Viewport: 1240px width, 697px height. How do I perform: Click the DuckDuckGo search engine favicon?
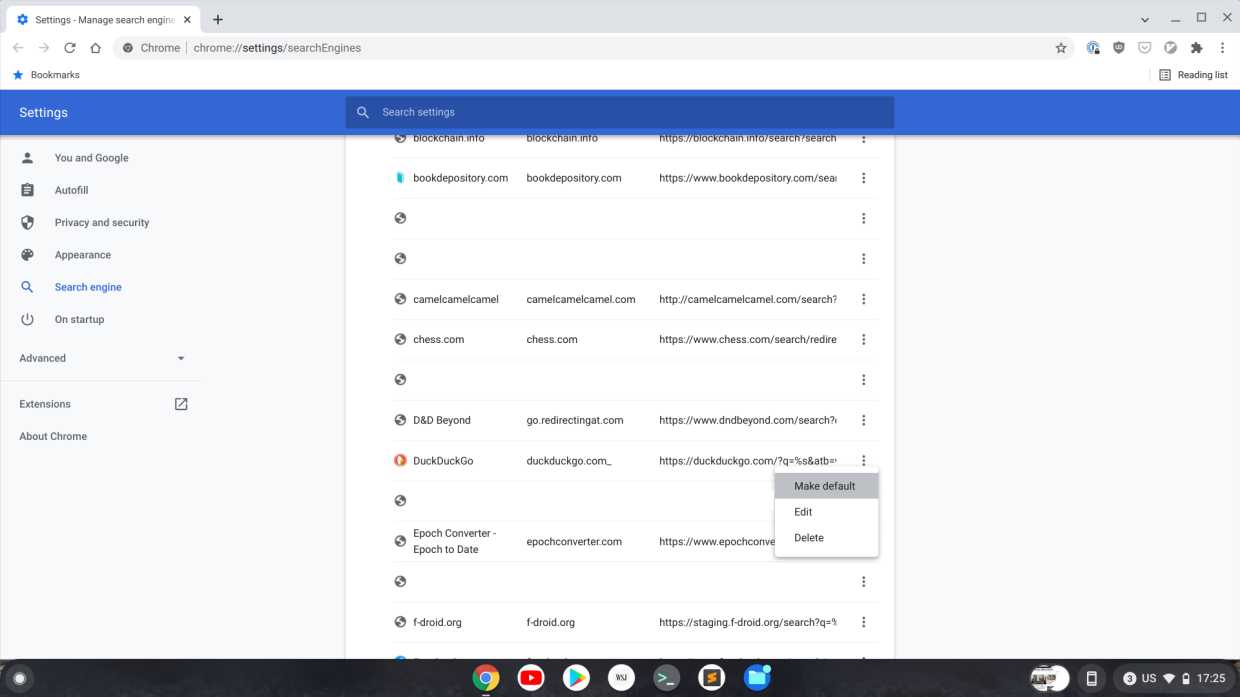[399, 460]
